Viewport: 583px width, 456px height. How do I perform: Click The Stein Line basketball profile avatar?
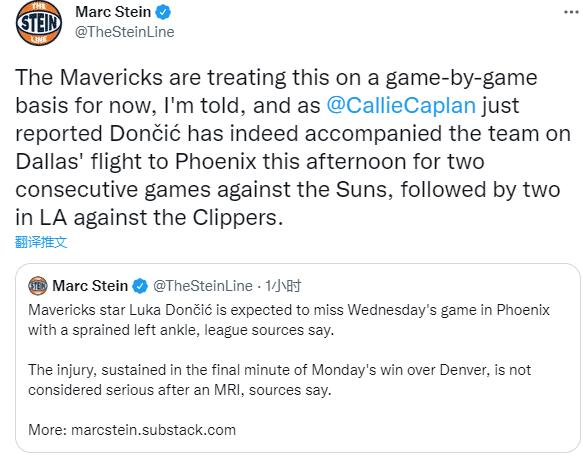pos(39,23)
